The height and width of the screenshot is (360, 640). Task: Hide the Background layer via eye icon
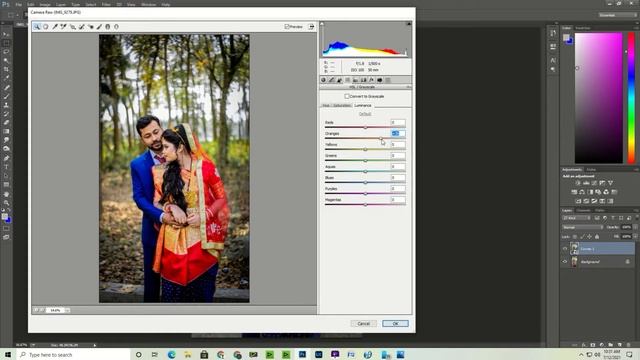coord(565,262)
